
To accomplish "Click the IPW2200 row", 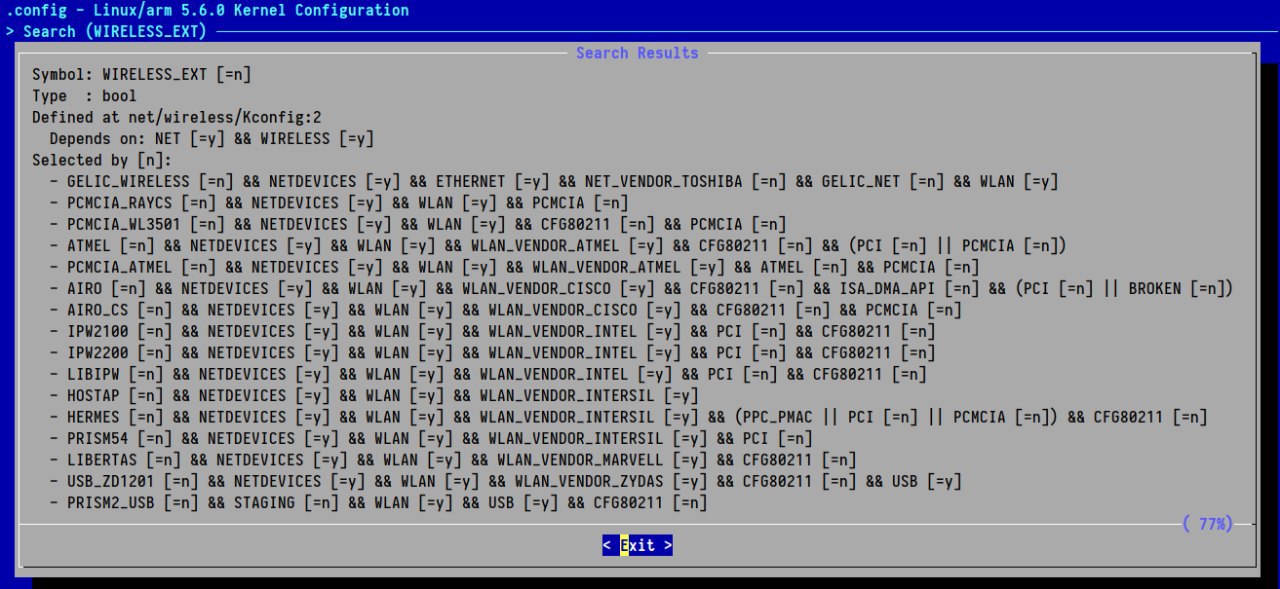I will (x=493, y=353).
